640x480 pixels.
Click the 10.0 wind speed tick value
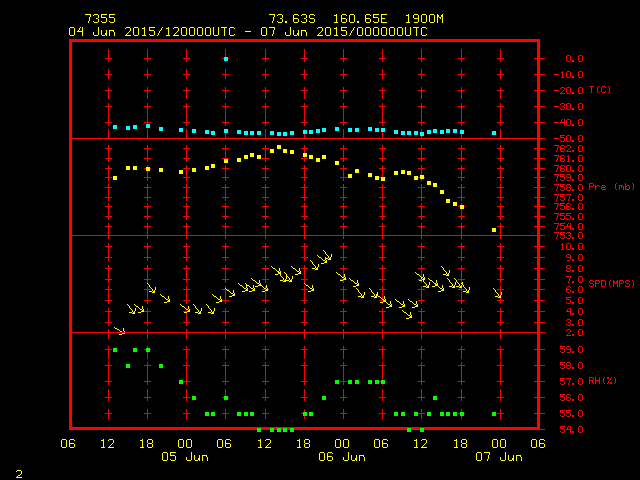coord(571,247)
